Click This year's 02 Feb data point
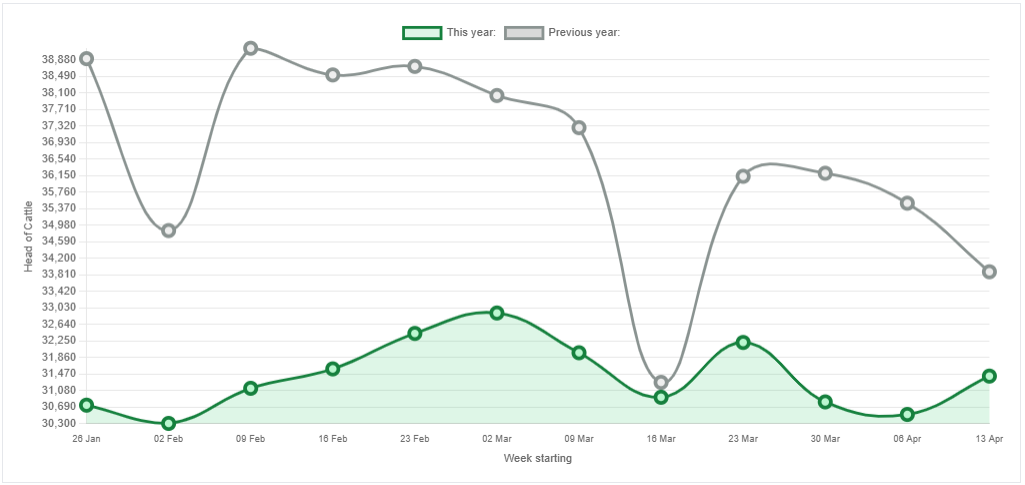Image resolution: width=1025 pixels, height=485 pixels. [169, 423]
